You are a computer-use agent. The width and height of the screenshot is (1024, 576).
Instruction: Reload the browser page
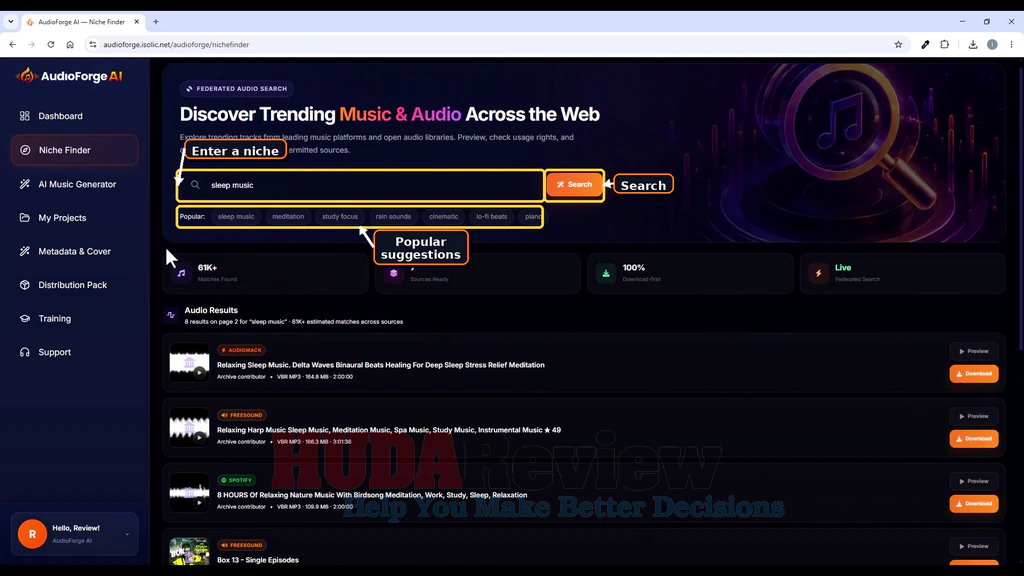50,44
